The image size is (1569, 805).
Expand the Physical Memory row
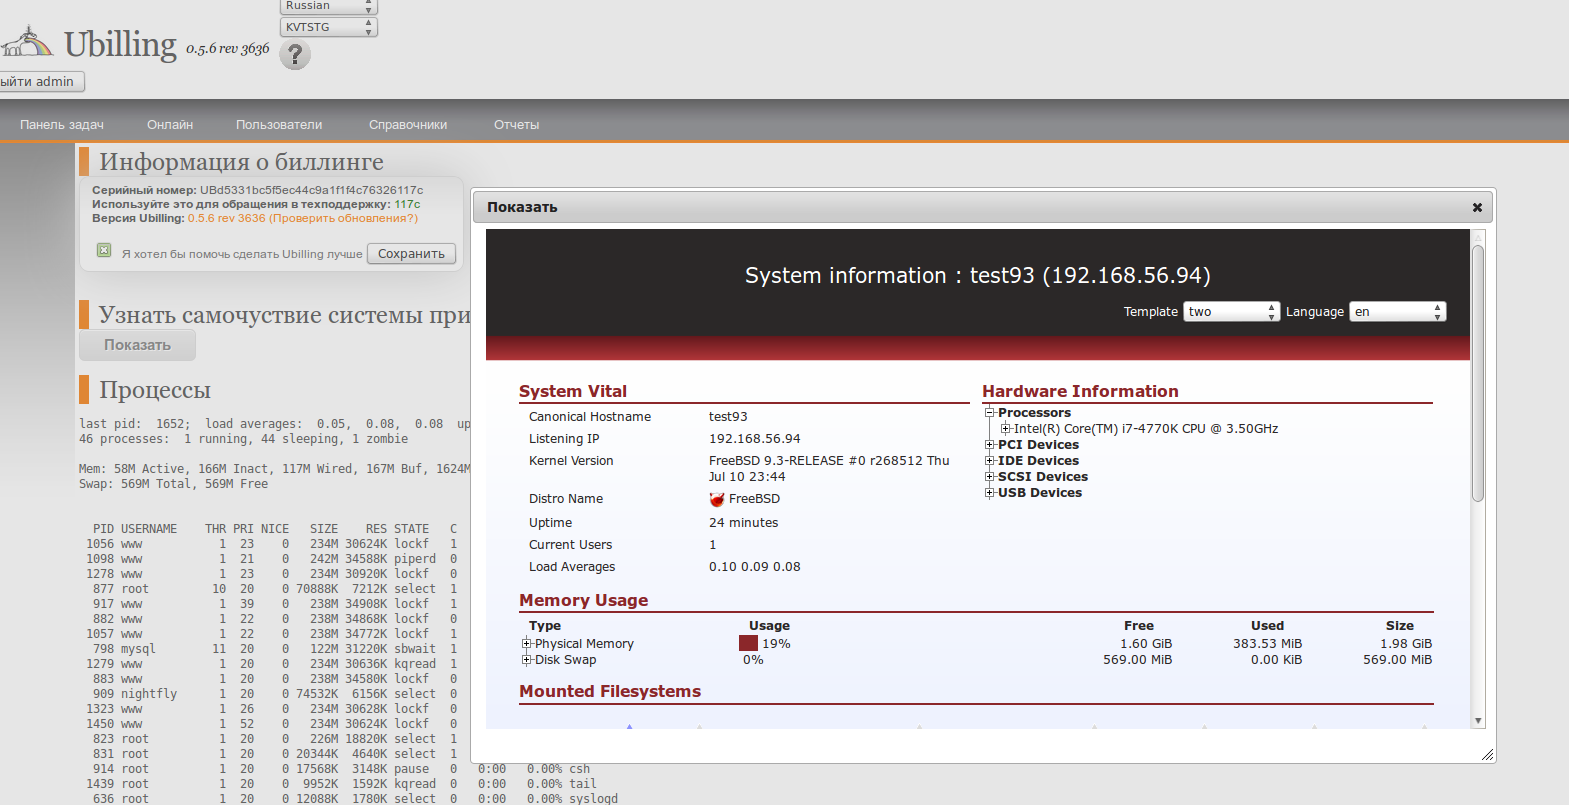(526, 644)
